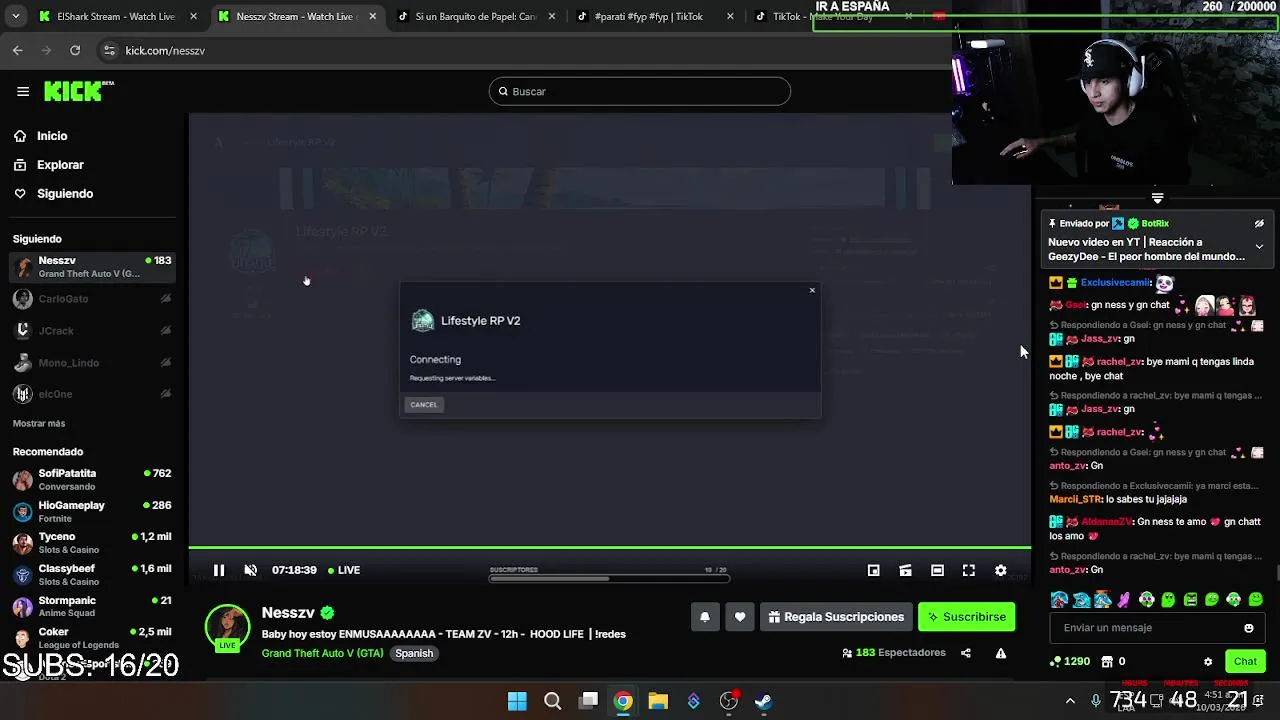Viewport: 1280px width, 720px height.
Task: Click Regala Suscripciones button
Action: point(836,617)
